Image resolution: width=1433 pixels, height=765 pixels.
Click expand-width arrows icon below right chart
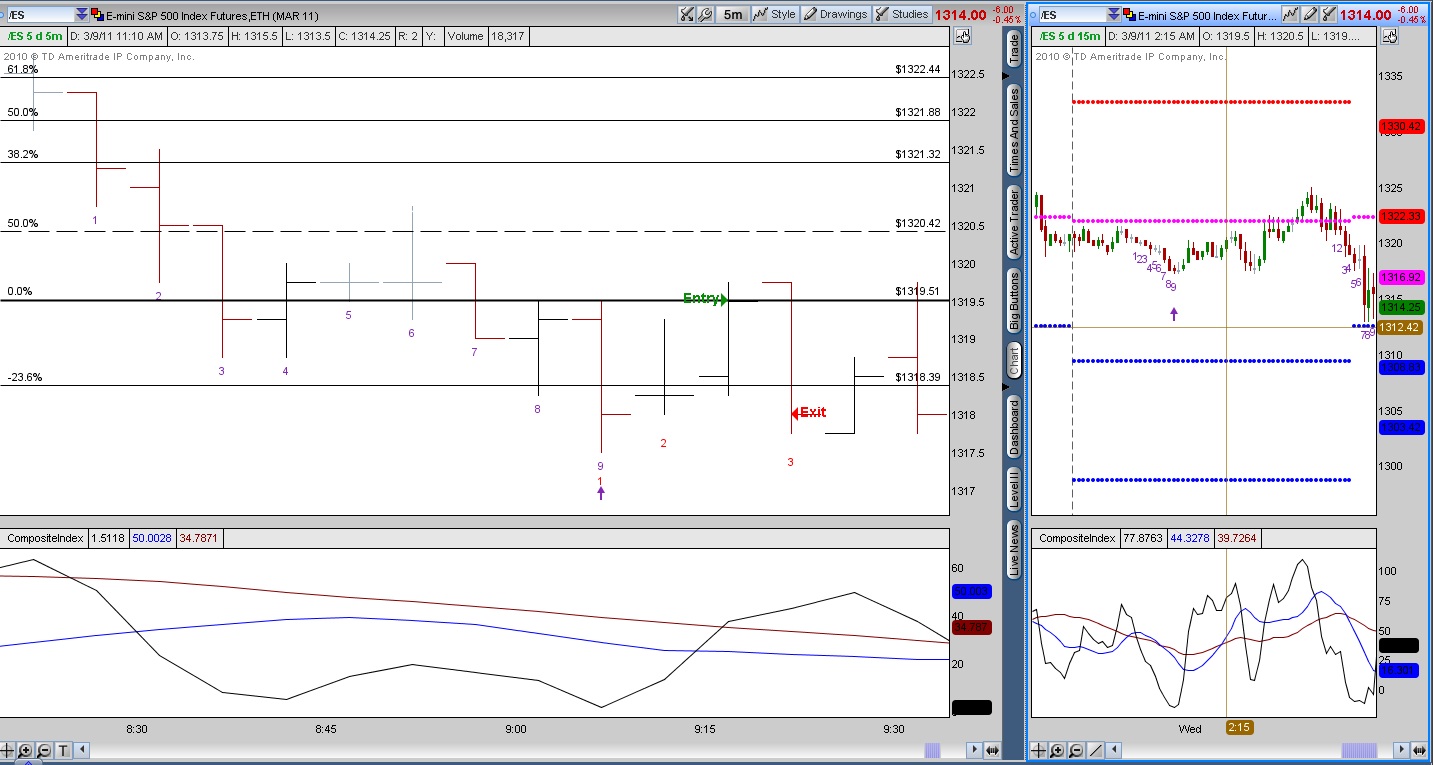[x=1418, y=749]
